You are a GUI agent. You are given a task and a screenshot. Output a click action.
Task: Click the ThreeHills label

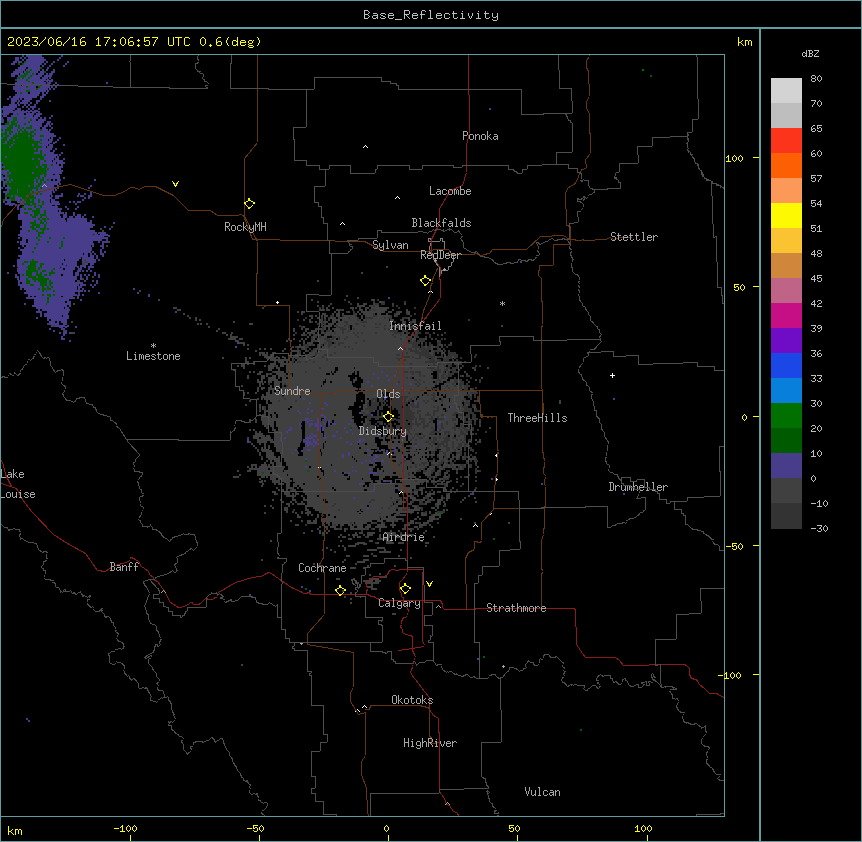pos(537,418)
